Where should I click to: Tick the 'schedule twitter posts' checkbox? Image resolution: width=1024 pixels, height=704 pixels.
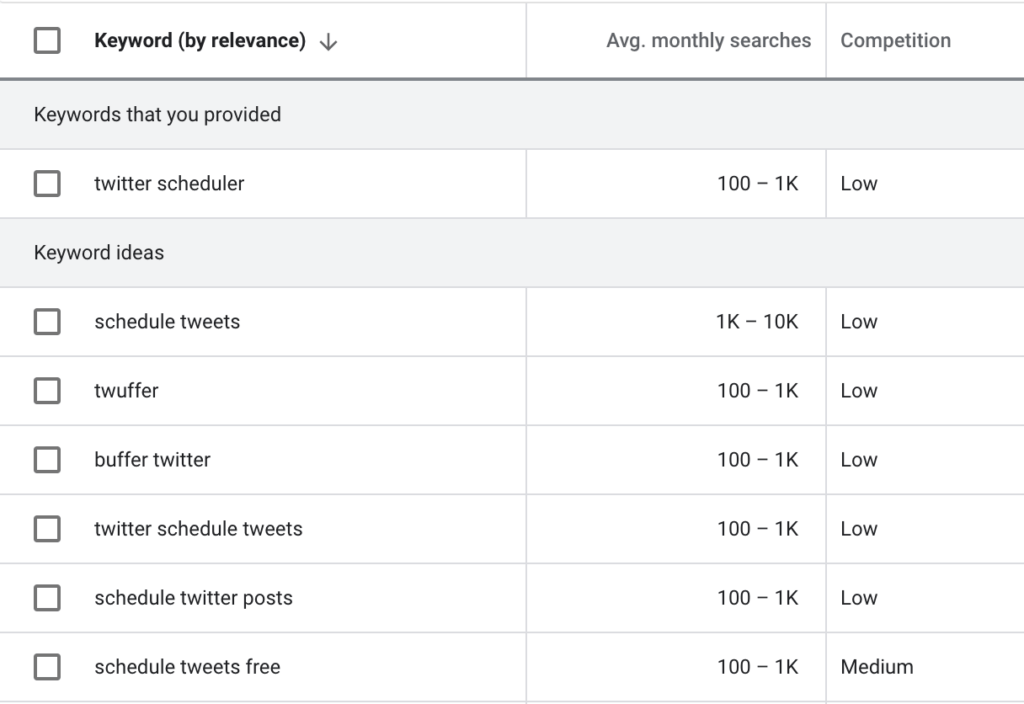point(47,598)
